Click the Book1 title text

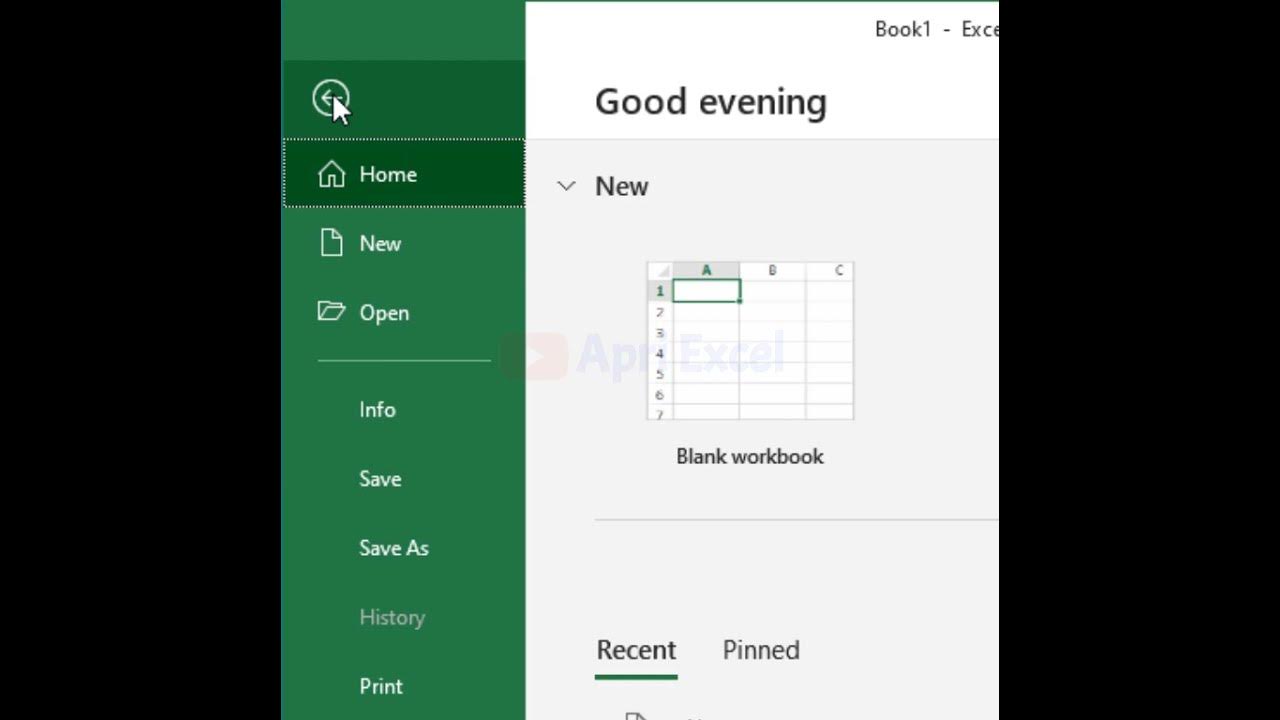coord(903,29)
